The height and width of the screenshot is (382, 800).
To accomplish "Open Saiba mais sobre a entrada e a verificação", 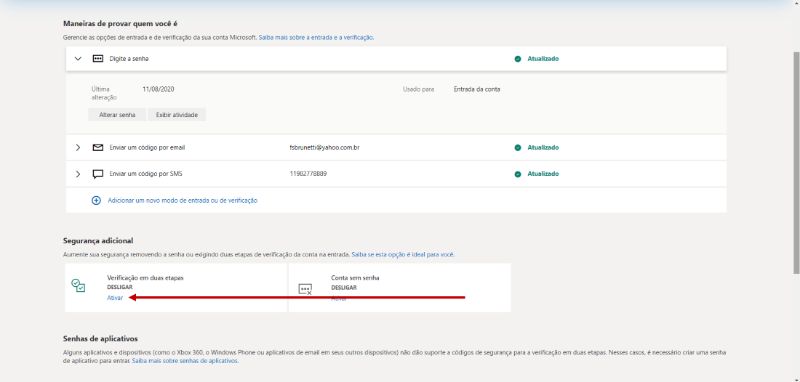I will (x=316, y=38).
